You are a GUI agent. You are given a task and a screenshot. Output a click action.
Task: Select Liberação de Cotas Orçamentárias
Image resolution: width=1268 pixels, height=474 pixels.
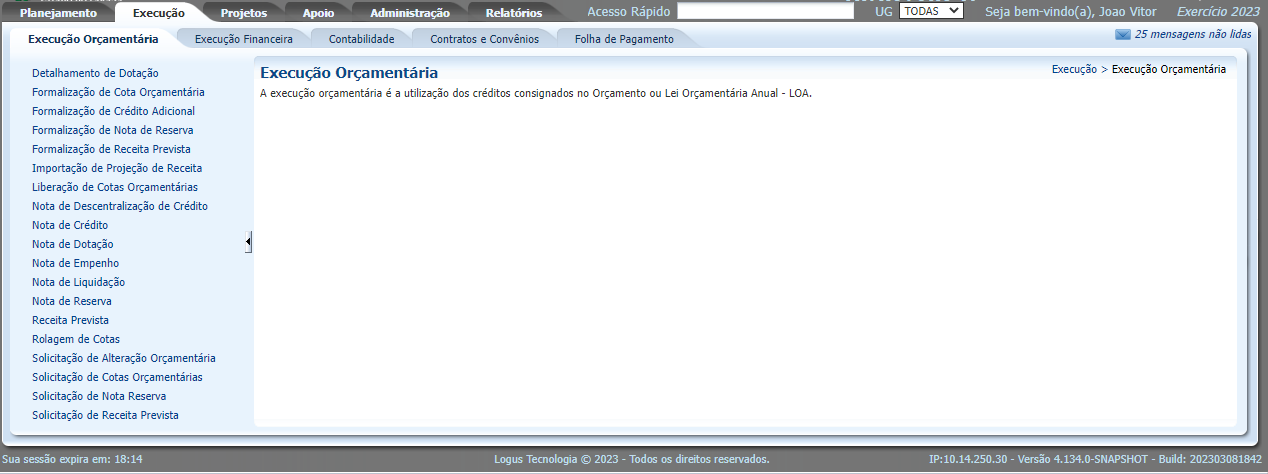(x=114, y=187)
